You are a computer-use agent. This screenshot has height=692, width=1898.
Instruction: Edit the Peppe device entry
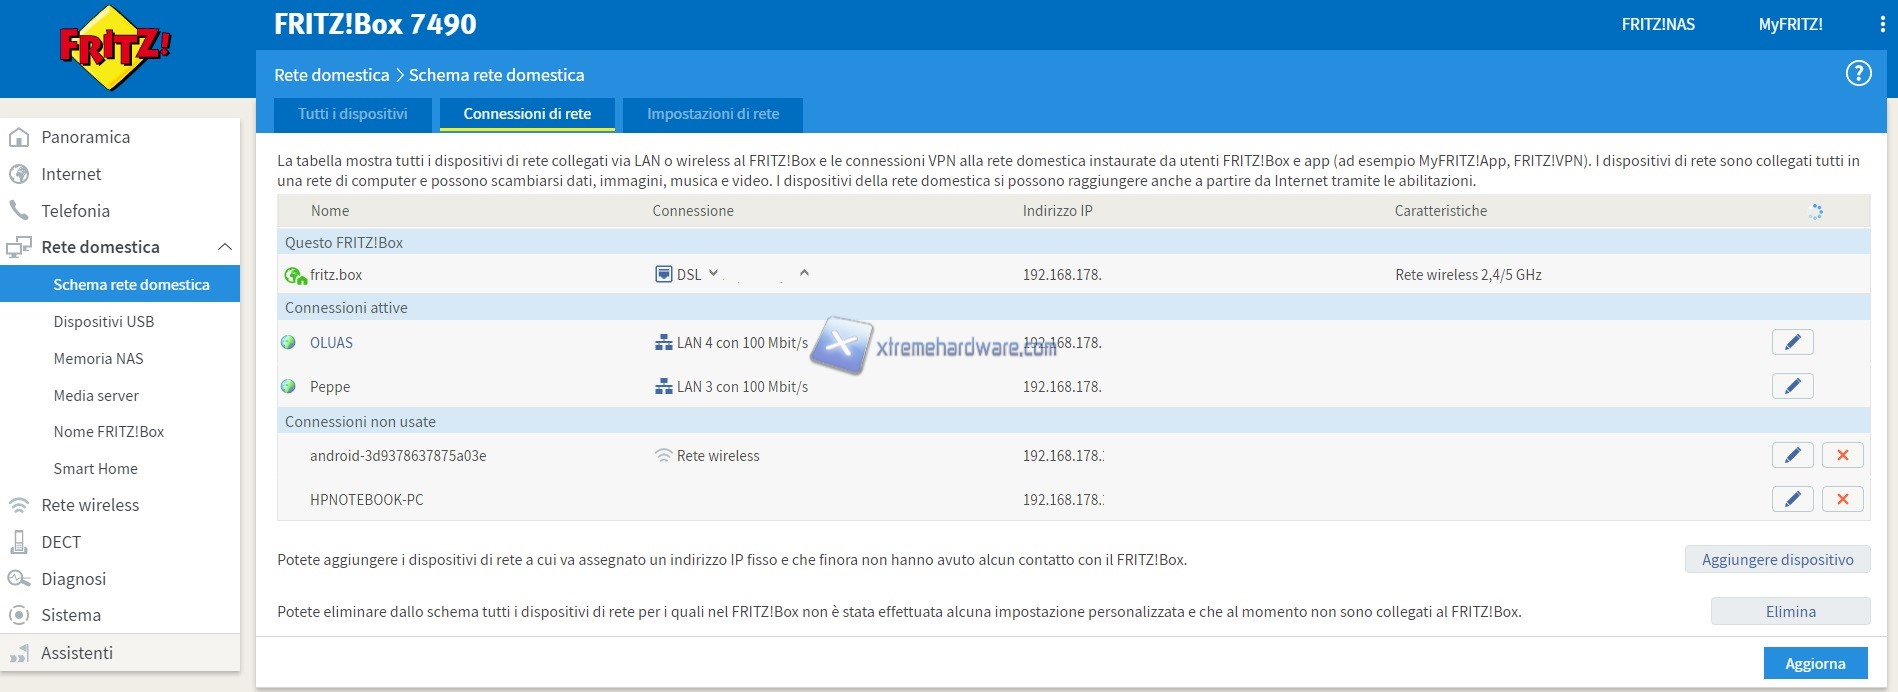point(1792,387)
